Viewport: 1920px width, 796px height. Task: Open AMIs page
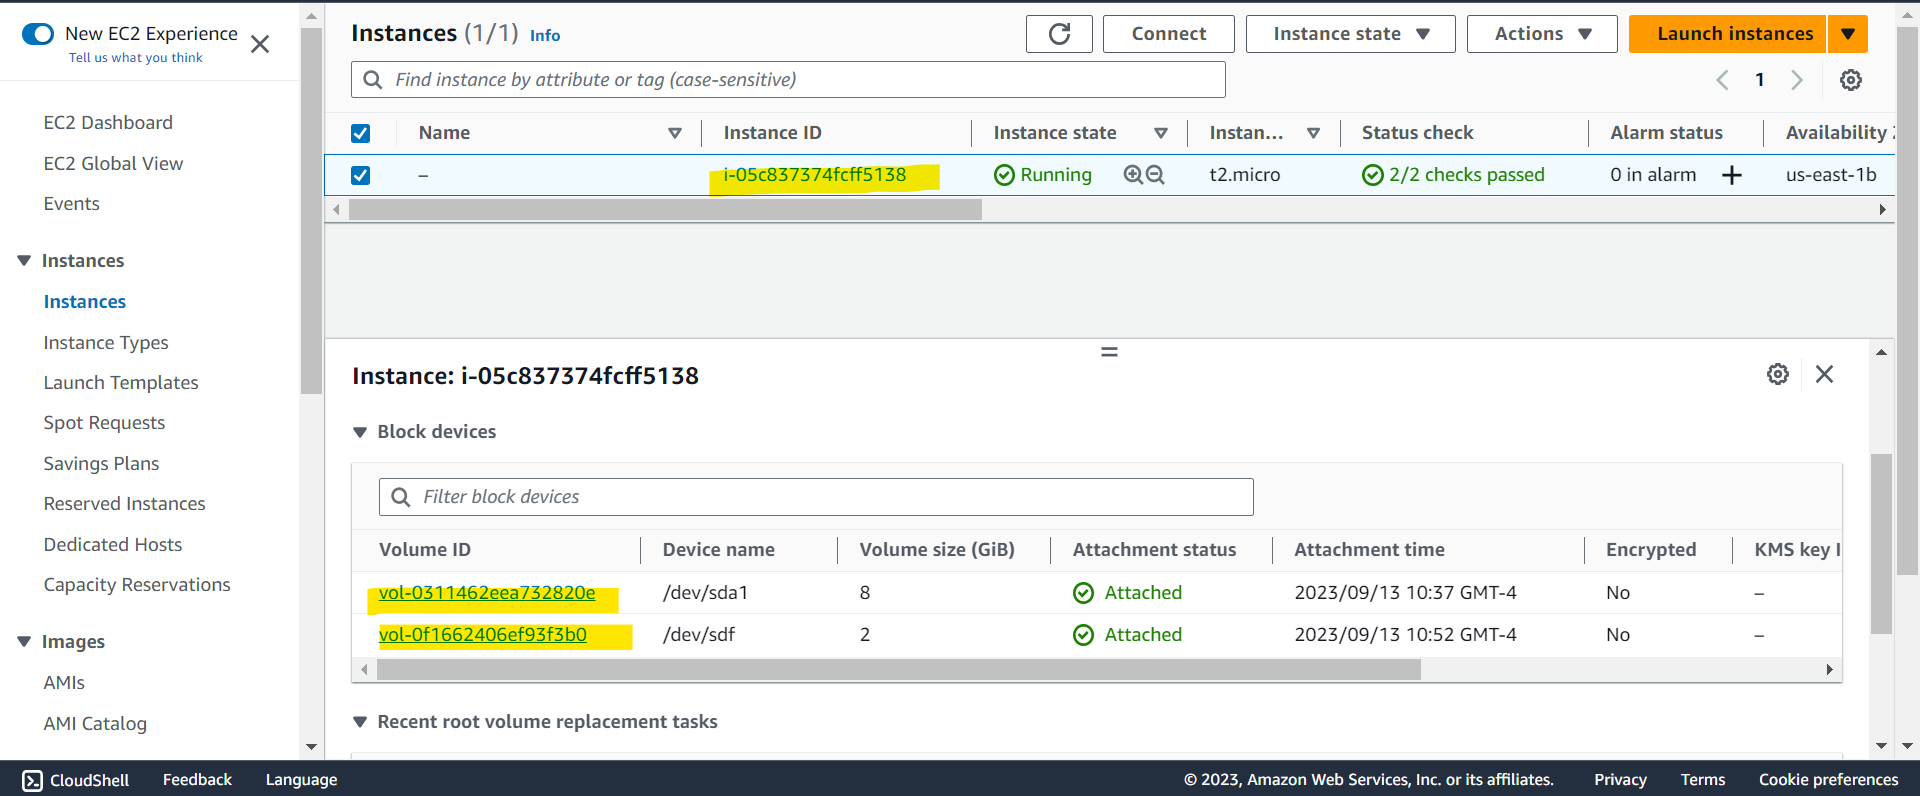click(64, 683)
